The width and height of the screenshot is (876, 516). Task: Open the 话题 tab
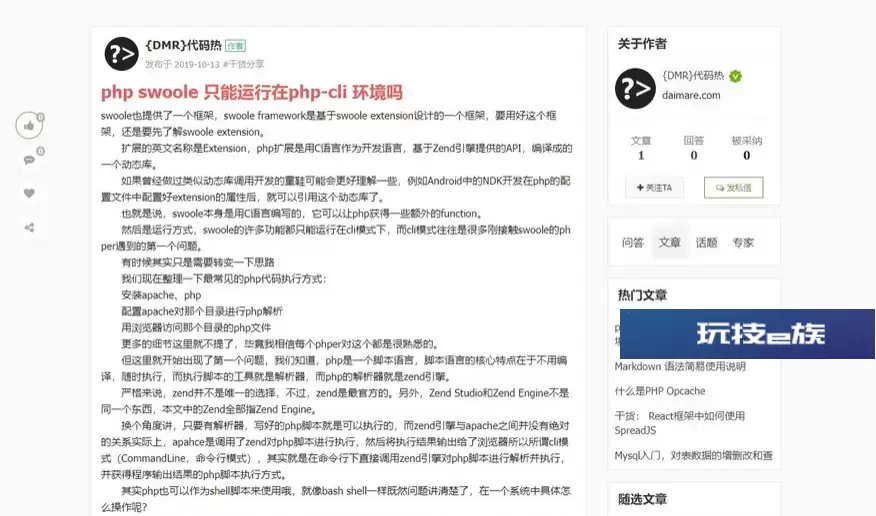[x=706, y=242]
